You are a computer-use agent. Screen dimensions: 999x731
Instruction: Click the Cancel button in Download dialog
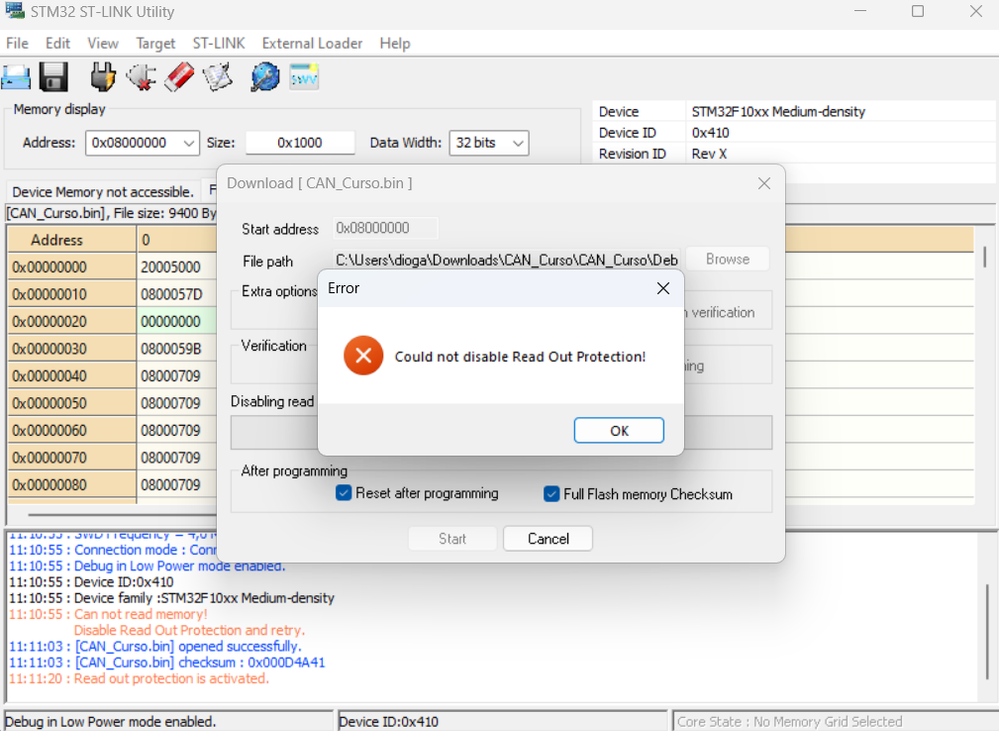548,539
